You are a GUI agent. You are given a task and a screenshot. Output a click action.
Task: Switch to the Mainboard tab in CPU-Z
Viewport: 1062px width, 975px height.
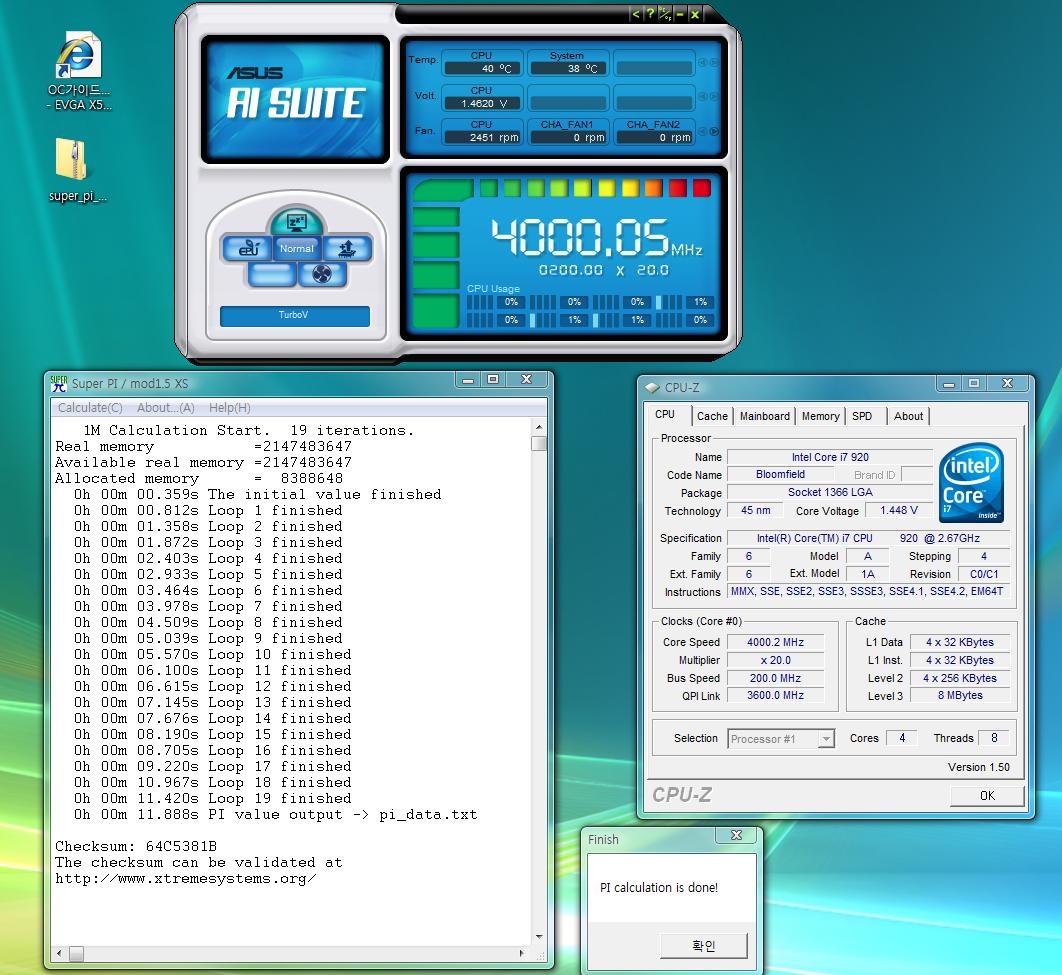pos(764,416)
